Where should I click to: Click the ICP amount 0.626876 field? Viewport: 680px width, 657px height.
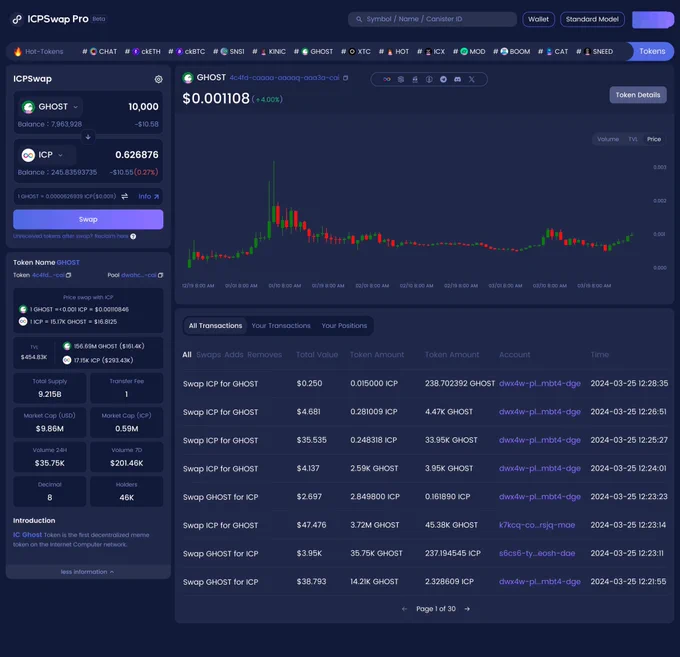137,155
